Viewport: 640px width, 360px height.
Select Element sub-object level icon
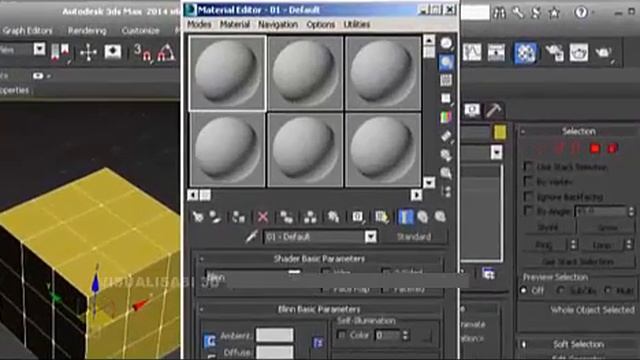(613, 148)
